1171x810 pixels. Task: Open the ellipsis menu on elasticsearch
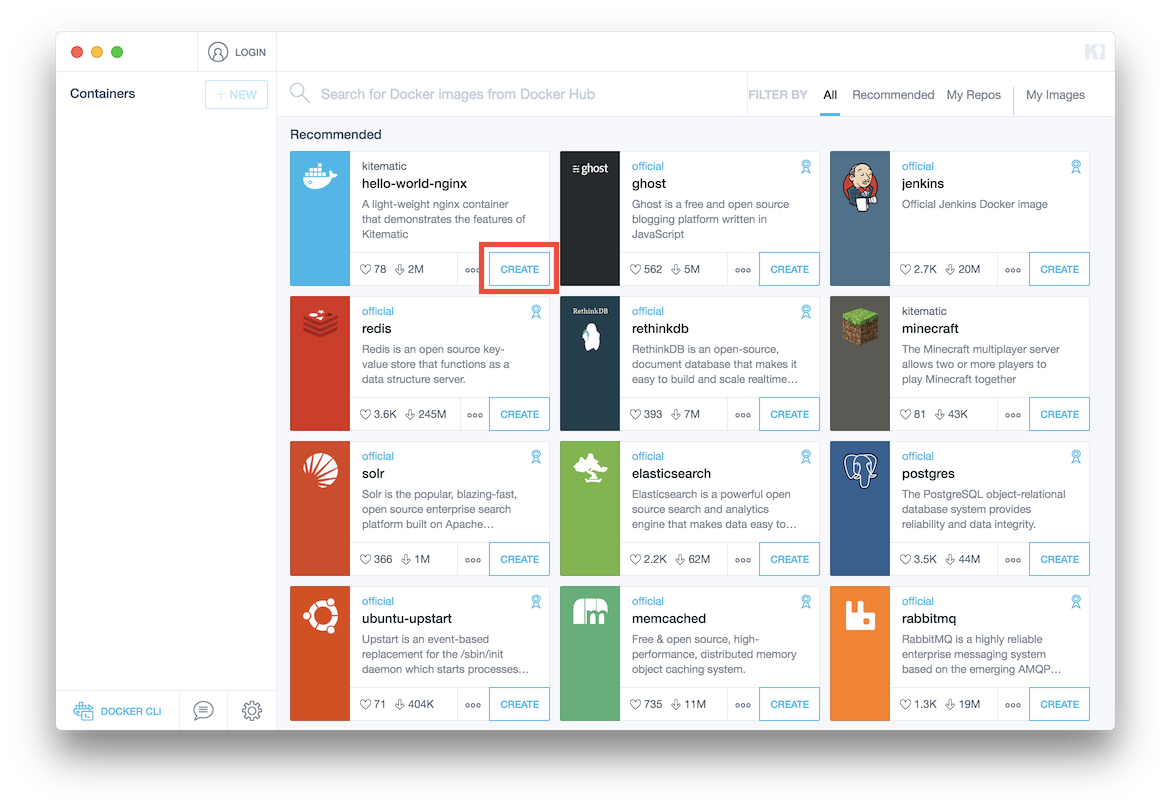pyautogui.click(x=743, y=560)
